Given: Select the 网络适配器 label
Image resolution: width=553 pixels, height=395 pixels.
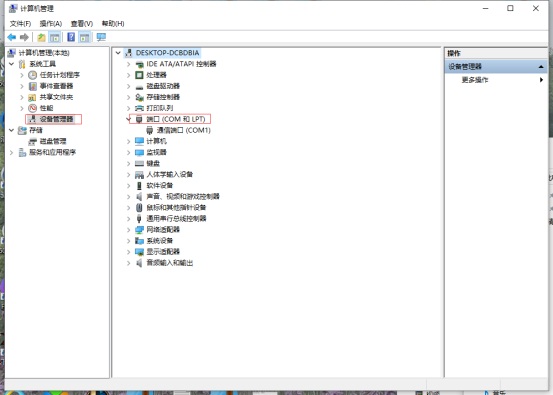Looking at the screenshot, I should 163,230.
